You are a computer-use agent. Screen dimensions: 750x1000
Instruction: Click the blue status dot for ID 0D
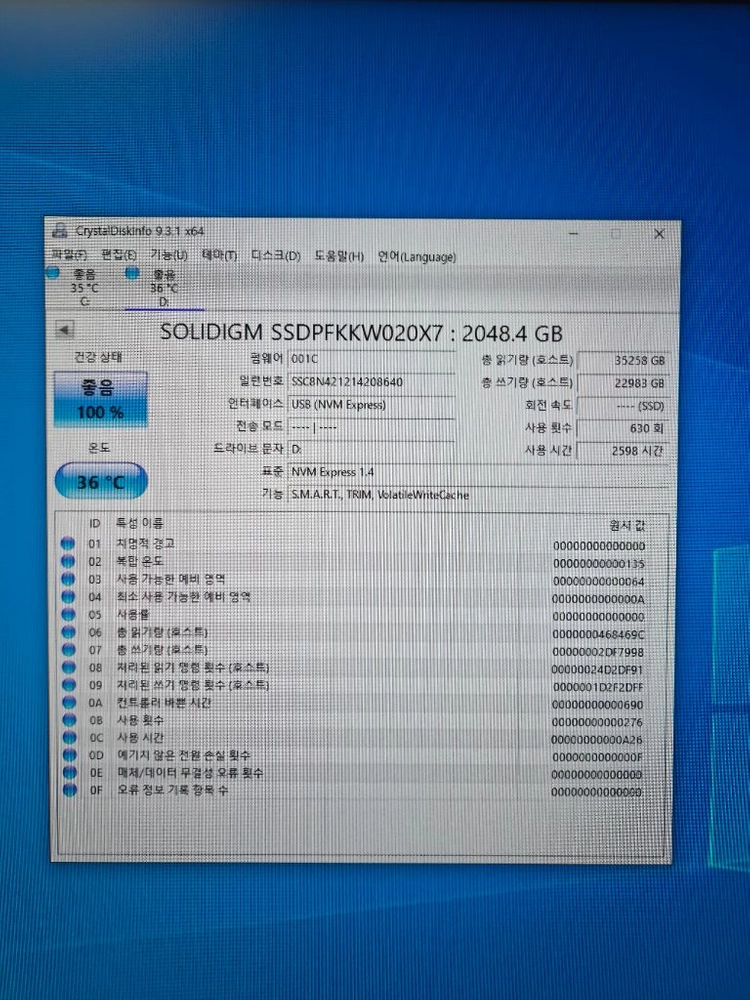pyautogui.click(x=69, y=755)
